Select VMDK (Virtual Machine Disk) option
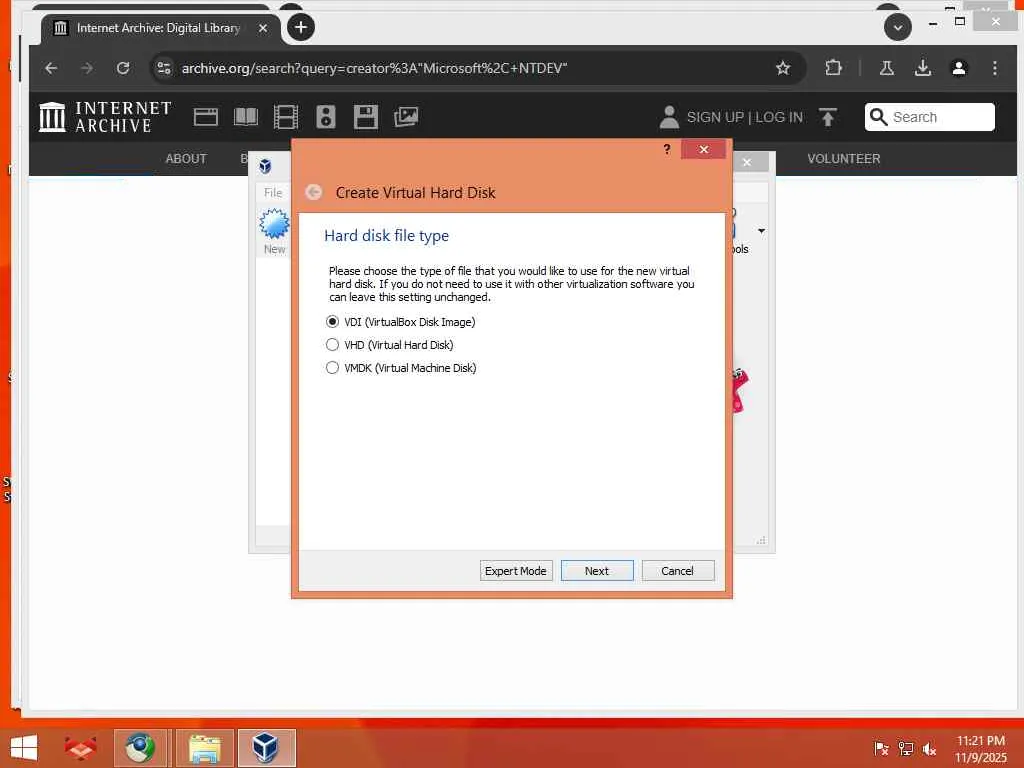 [x=401, y=368]
